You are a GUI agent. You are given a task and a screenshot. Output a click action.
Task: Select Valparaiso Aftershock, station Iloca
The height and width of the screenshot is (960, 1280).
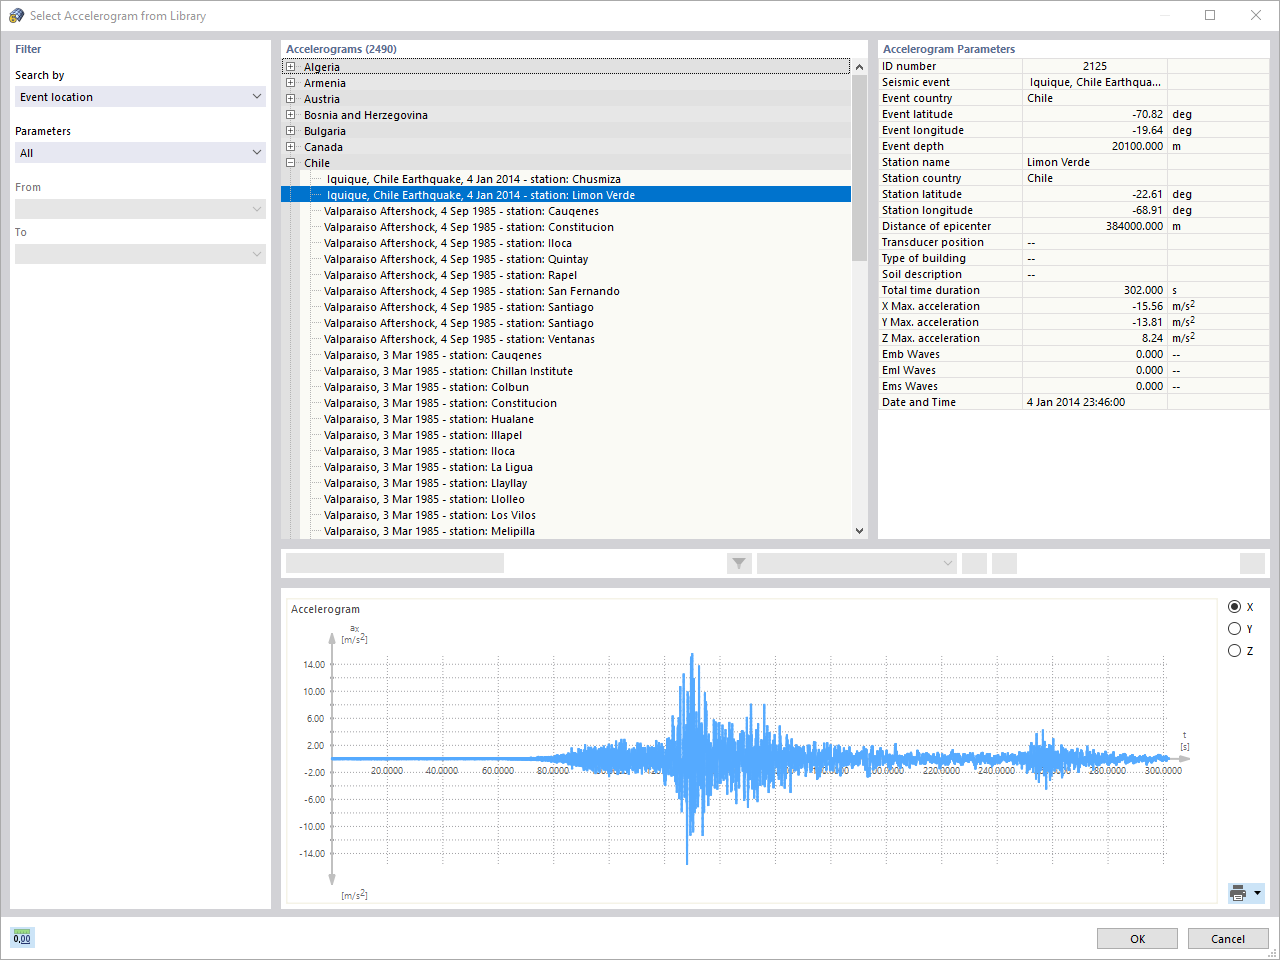click(x=448, y=243)
